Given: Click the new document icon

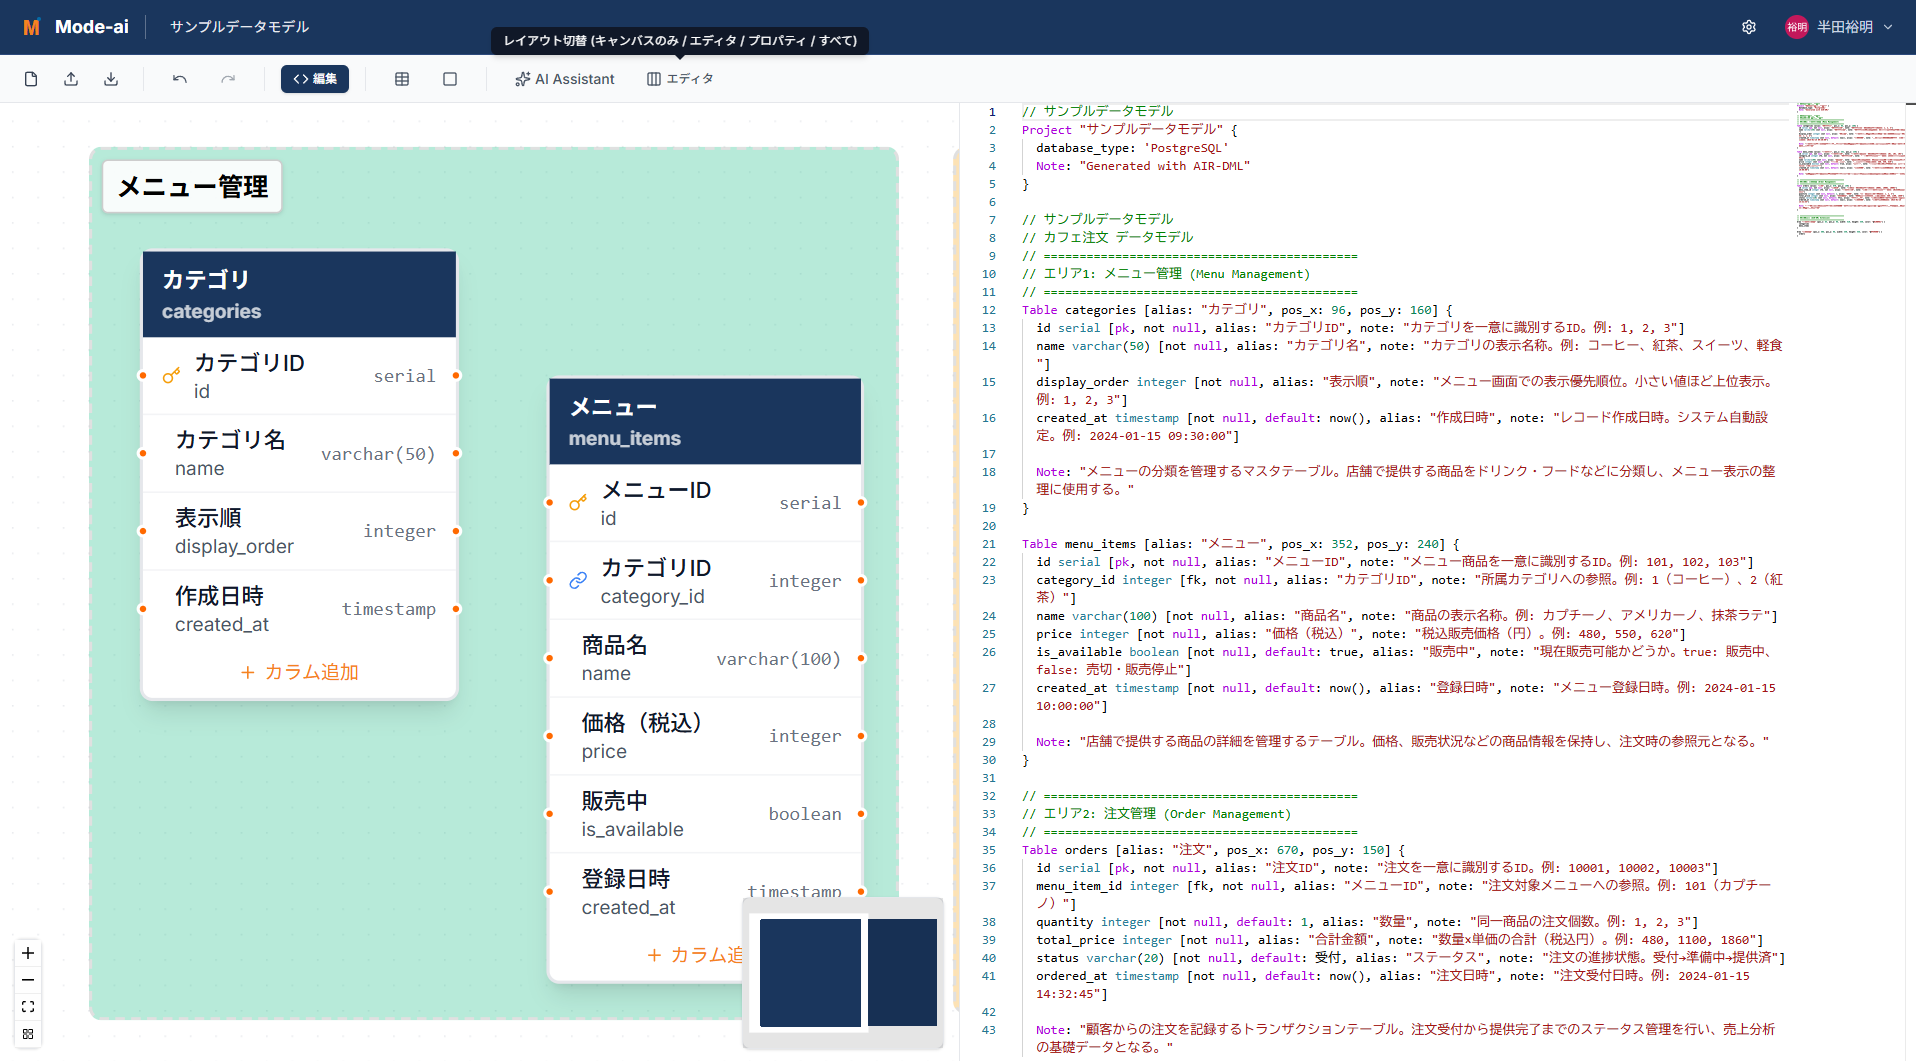Looking at the screenshot, I should [31, 79].
